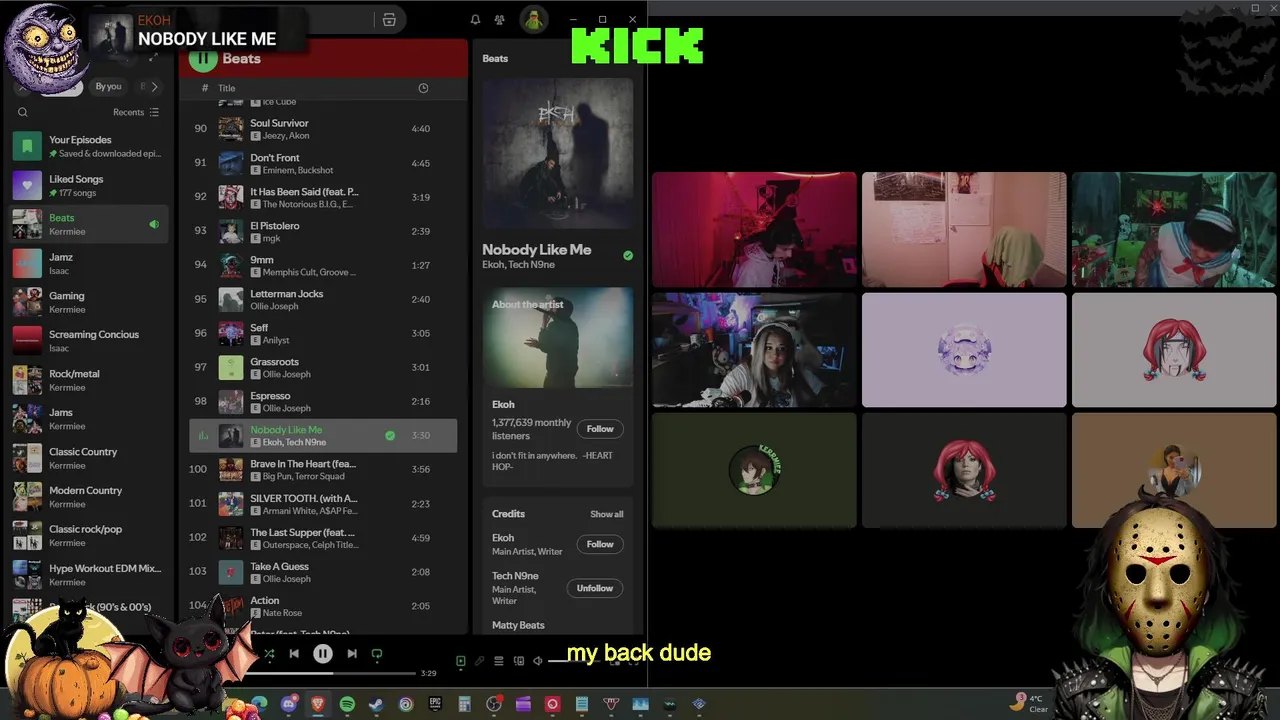This screenshot has width=1280, height=720.
Task: Sort tracks by the Title column header
Action: (x=227, y=88)
